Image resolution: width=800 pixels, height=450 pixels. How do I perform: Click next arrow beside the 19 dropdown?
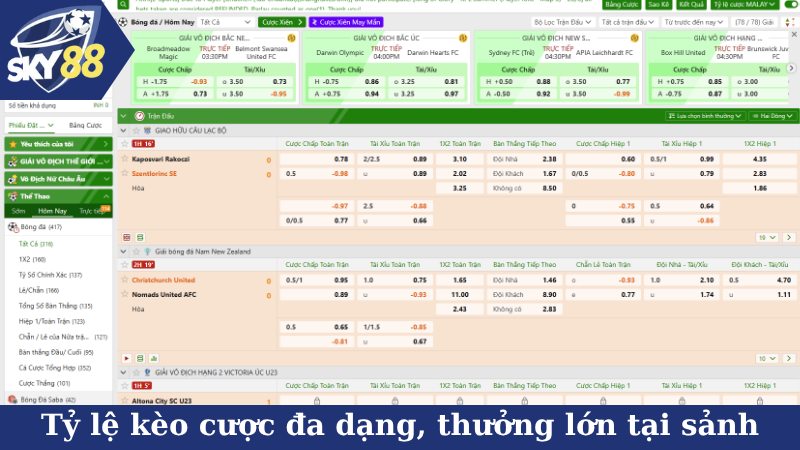[x=789, y=237]
